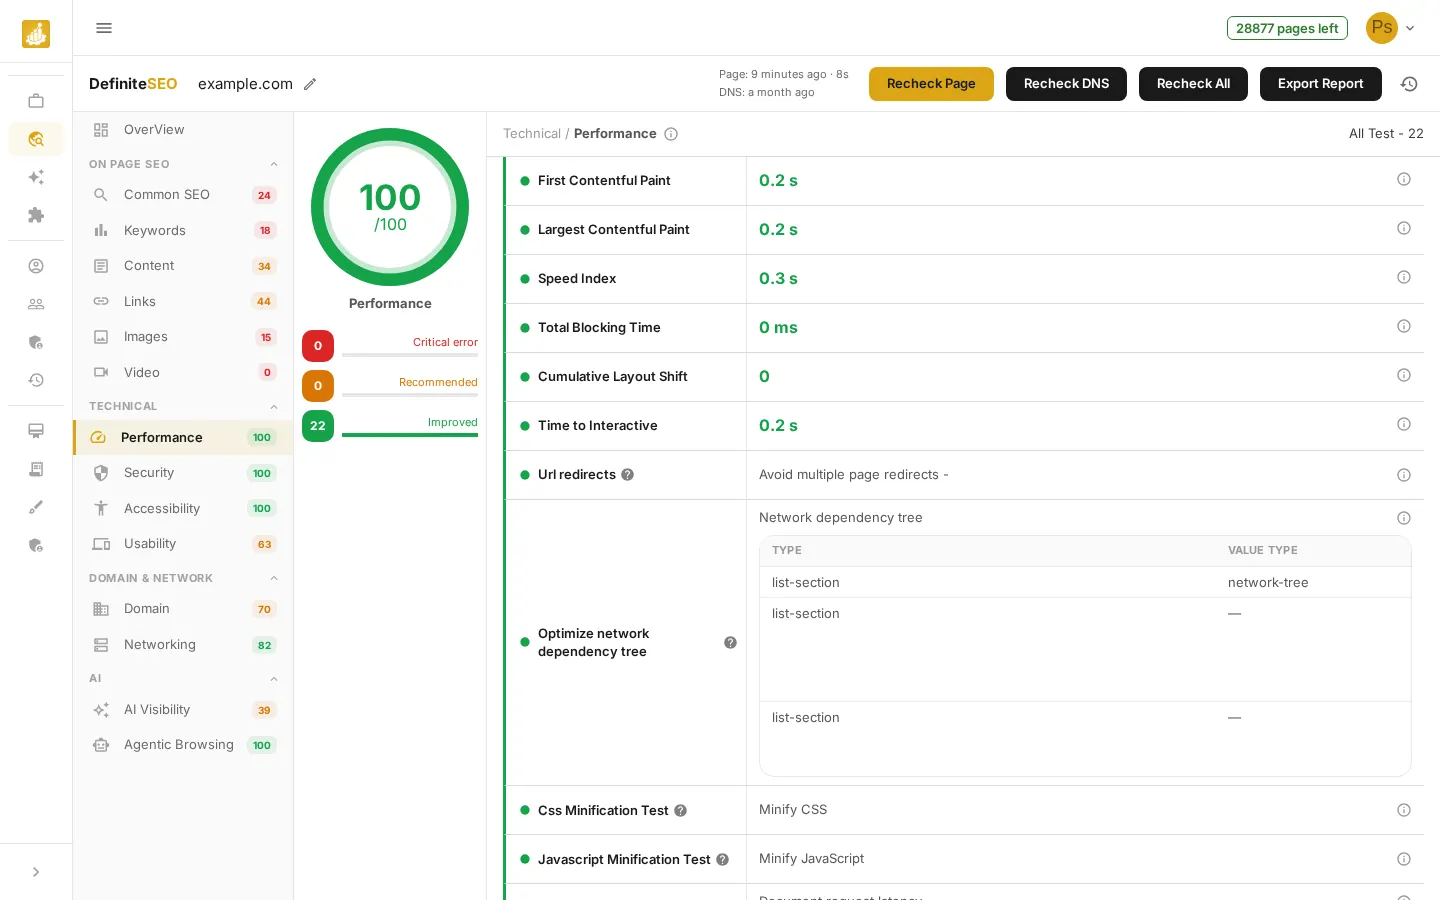1440x900 pixels.
Task: Go to the Keywords section
Action: click(183, 230)
